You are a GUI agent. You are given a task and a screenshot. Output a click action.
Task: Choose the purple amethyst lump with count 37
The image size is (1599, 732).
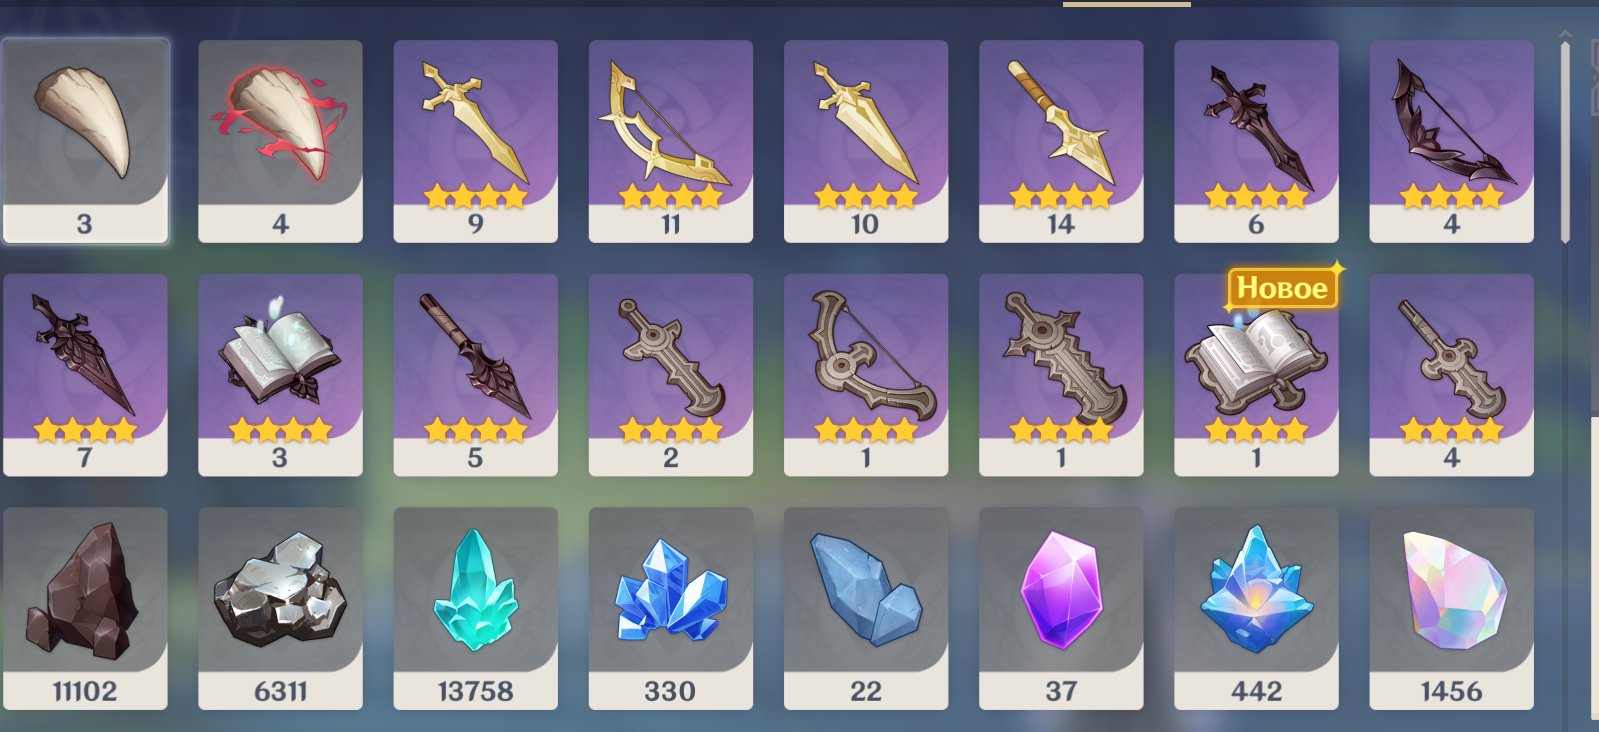point(1061,608)
